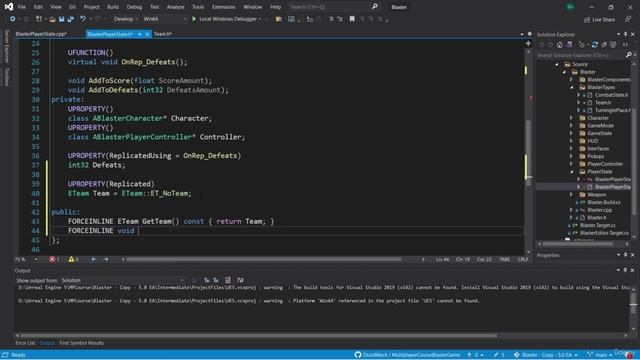640x360 pixels.
Task: Open the Blaster - Copy repository selector
Action: [546, 355]
